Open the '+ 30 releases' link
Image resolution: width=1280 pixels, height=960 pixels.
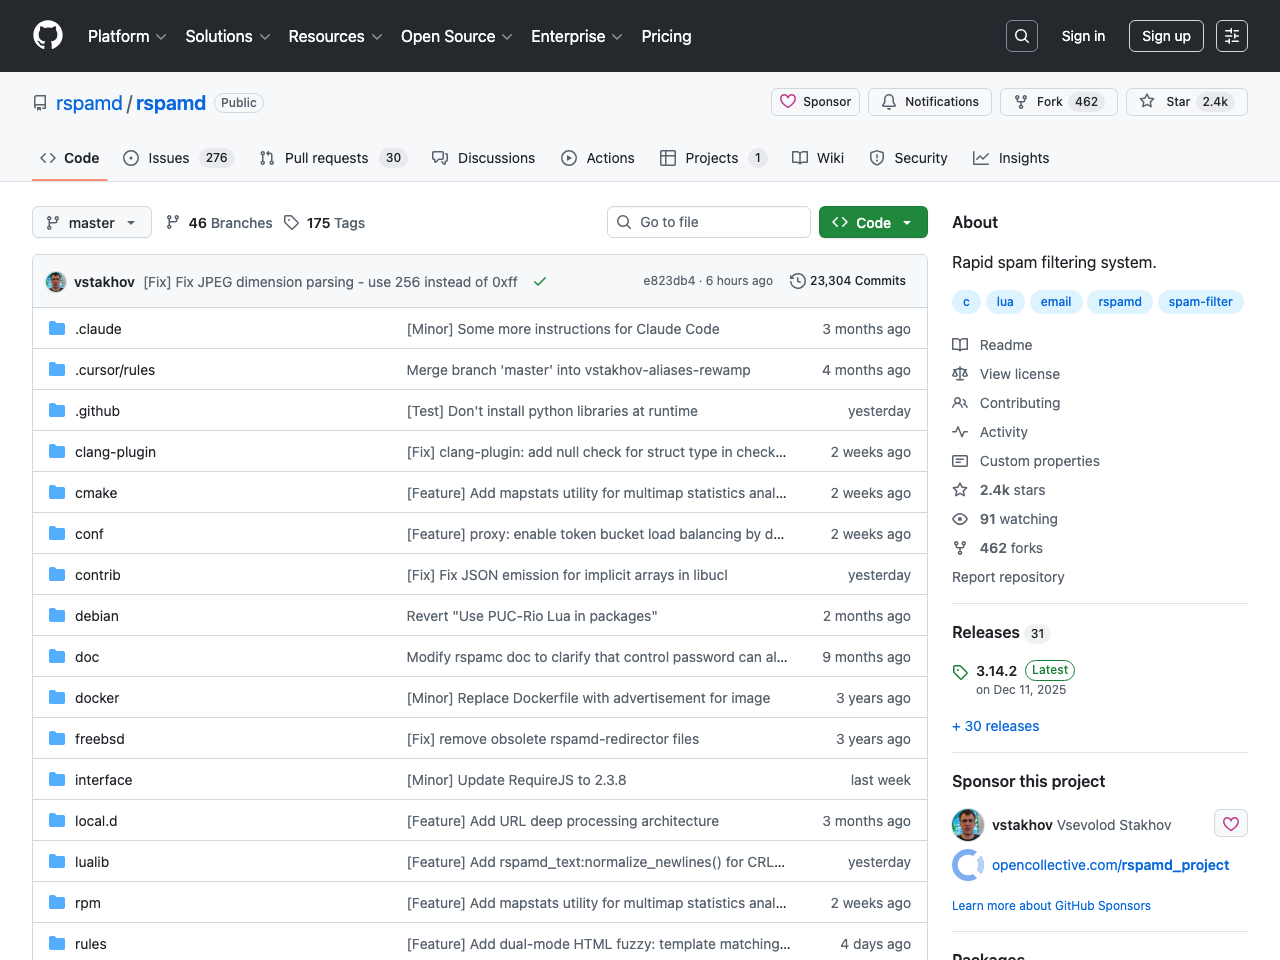pyautogui.click(x=995, y=726)
